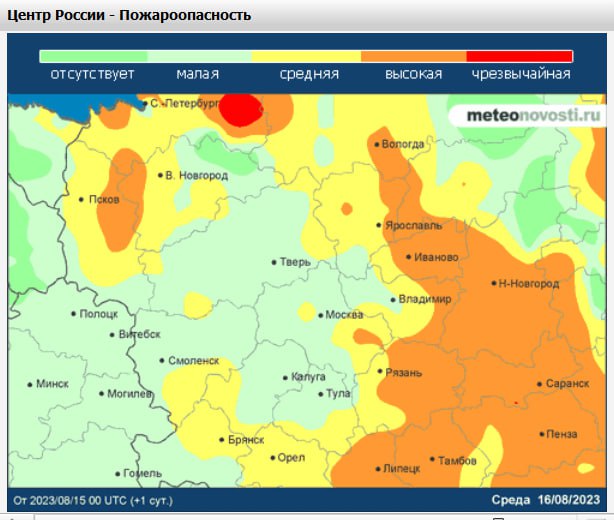The image size is (614, 520).
Task: Click the forecast date 'Среда 16/08/2023'
Action: pos(546,500)
